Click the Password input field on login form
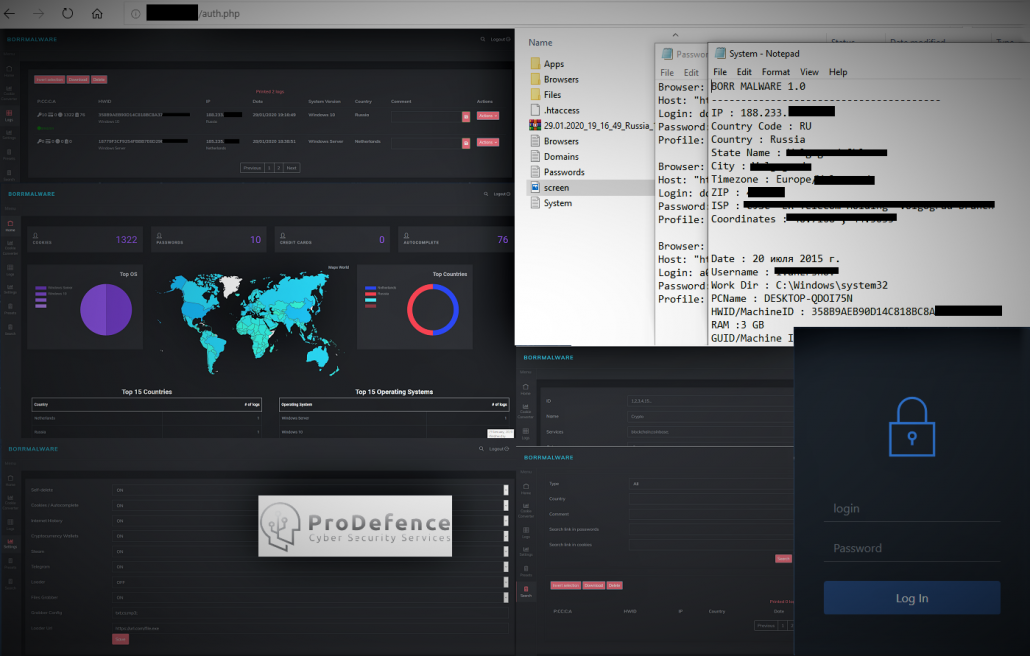The width and height of the screenshot is (1030, 656). (x=912, y=548)
